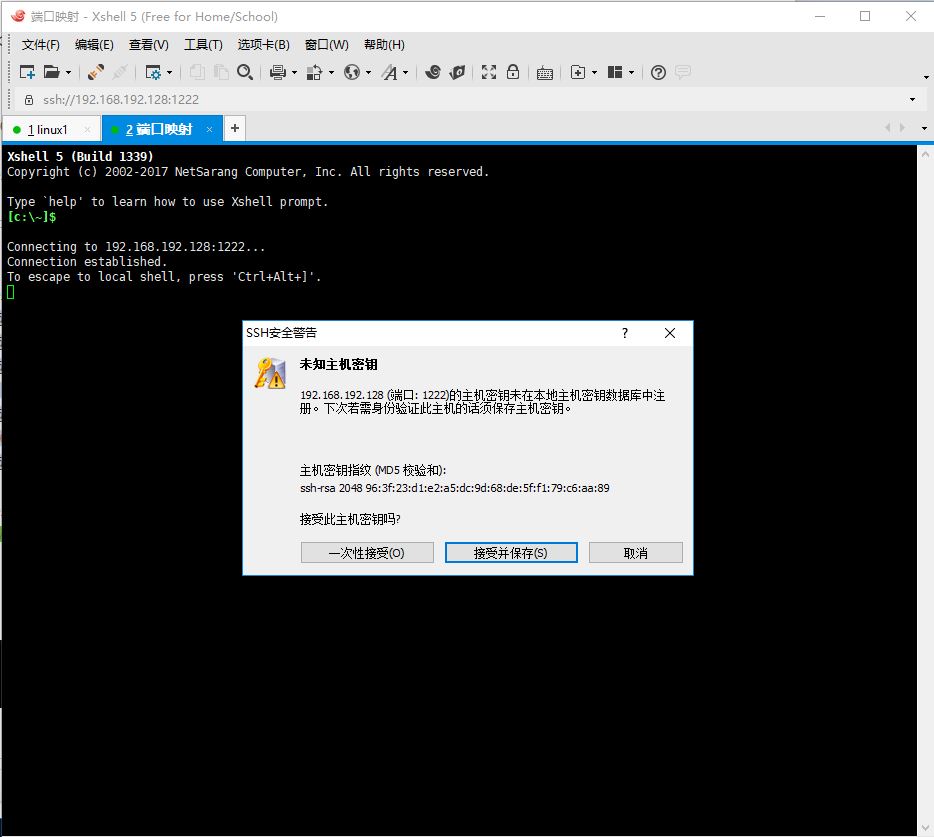Close the linux1 tab with its x
The width and height of the screenshot is (934, 837).
[88, 129]
